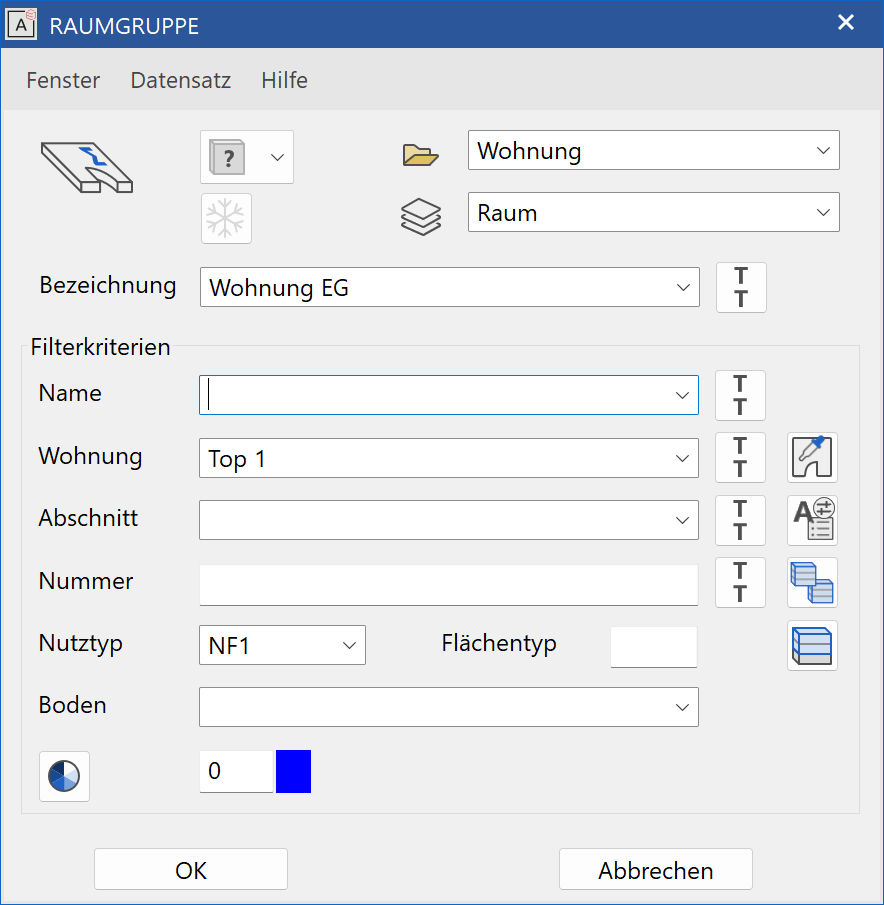
Task: Click text format button next to Bezeichnung
Action: point(741,287)
